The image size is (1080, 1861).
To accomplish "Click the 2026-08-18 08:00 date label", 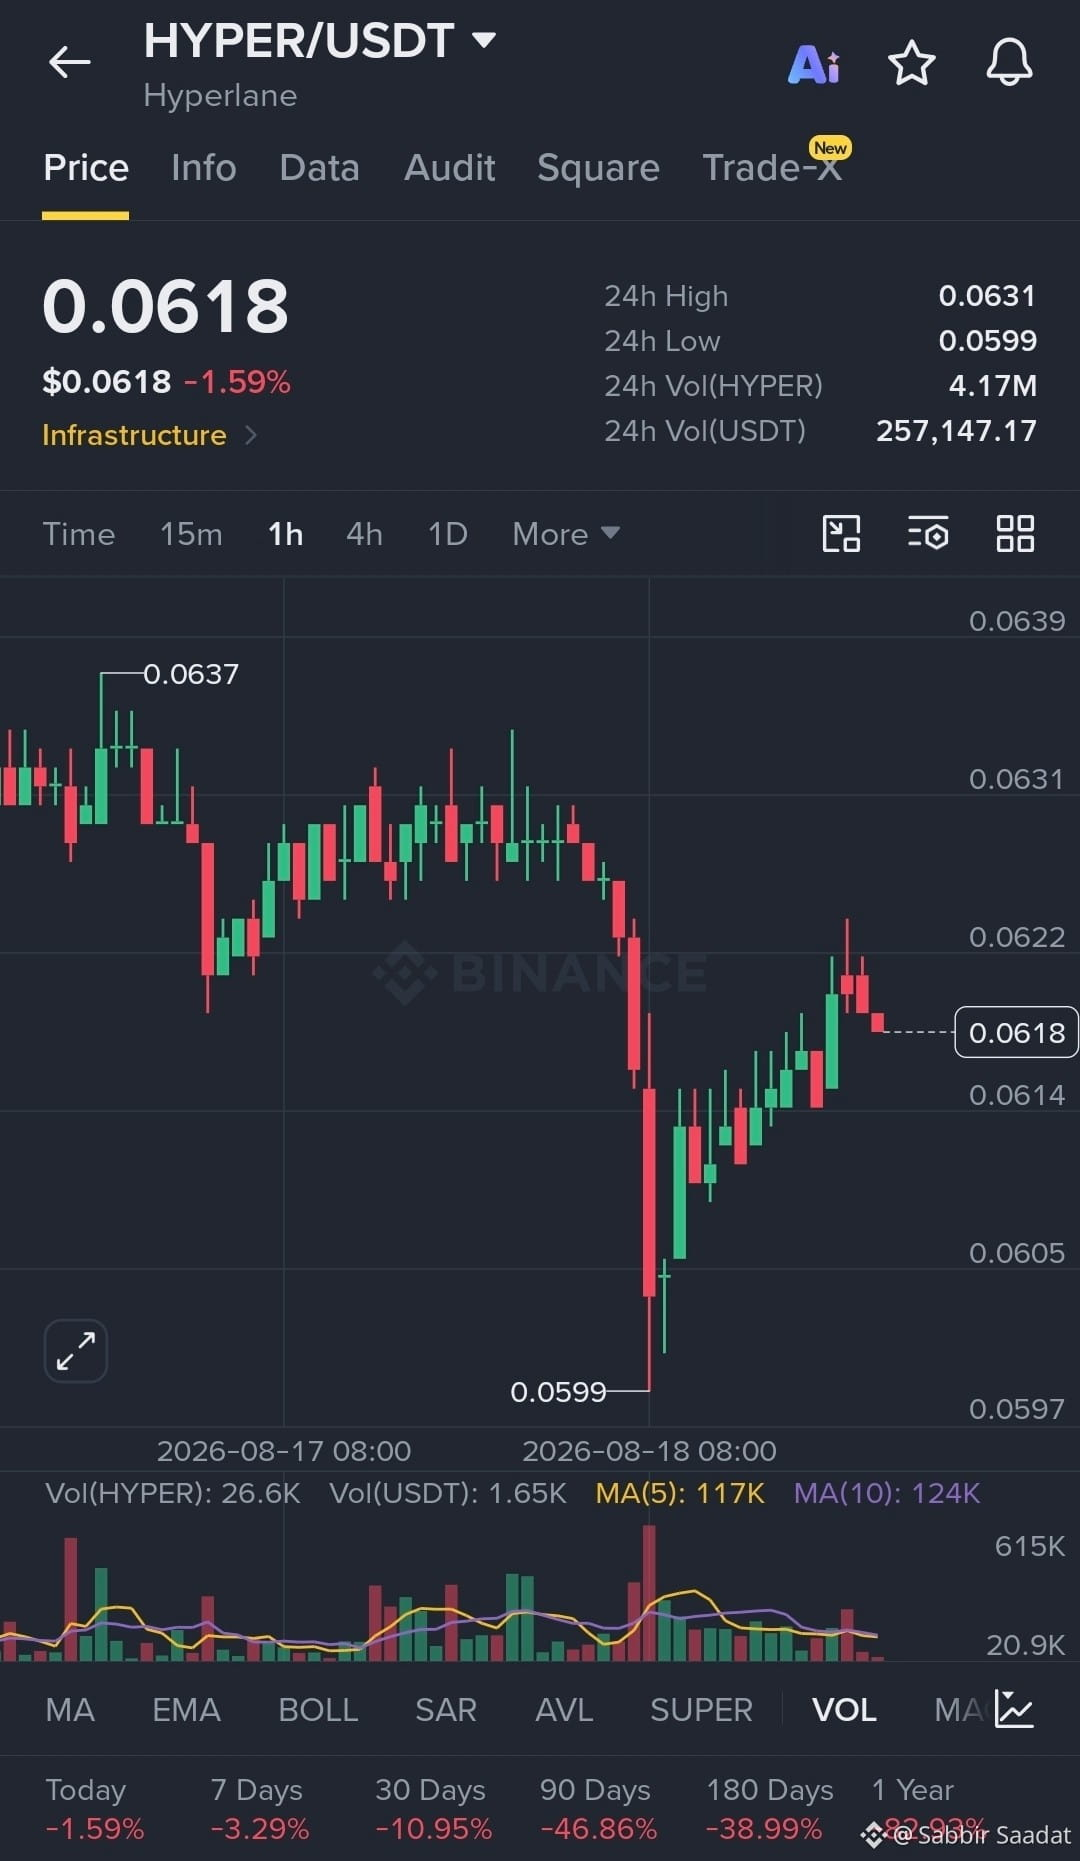I will point(649,1451).
